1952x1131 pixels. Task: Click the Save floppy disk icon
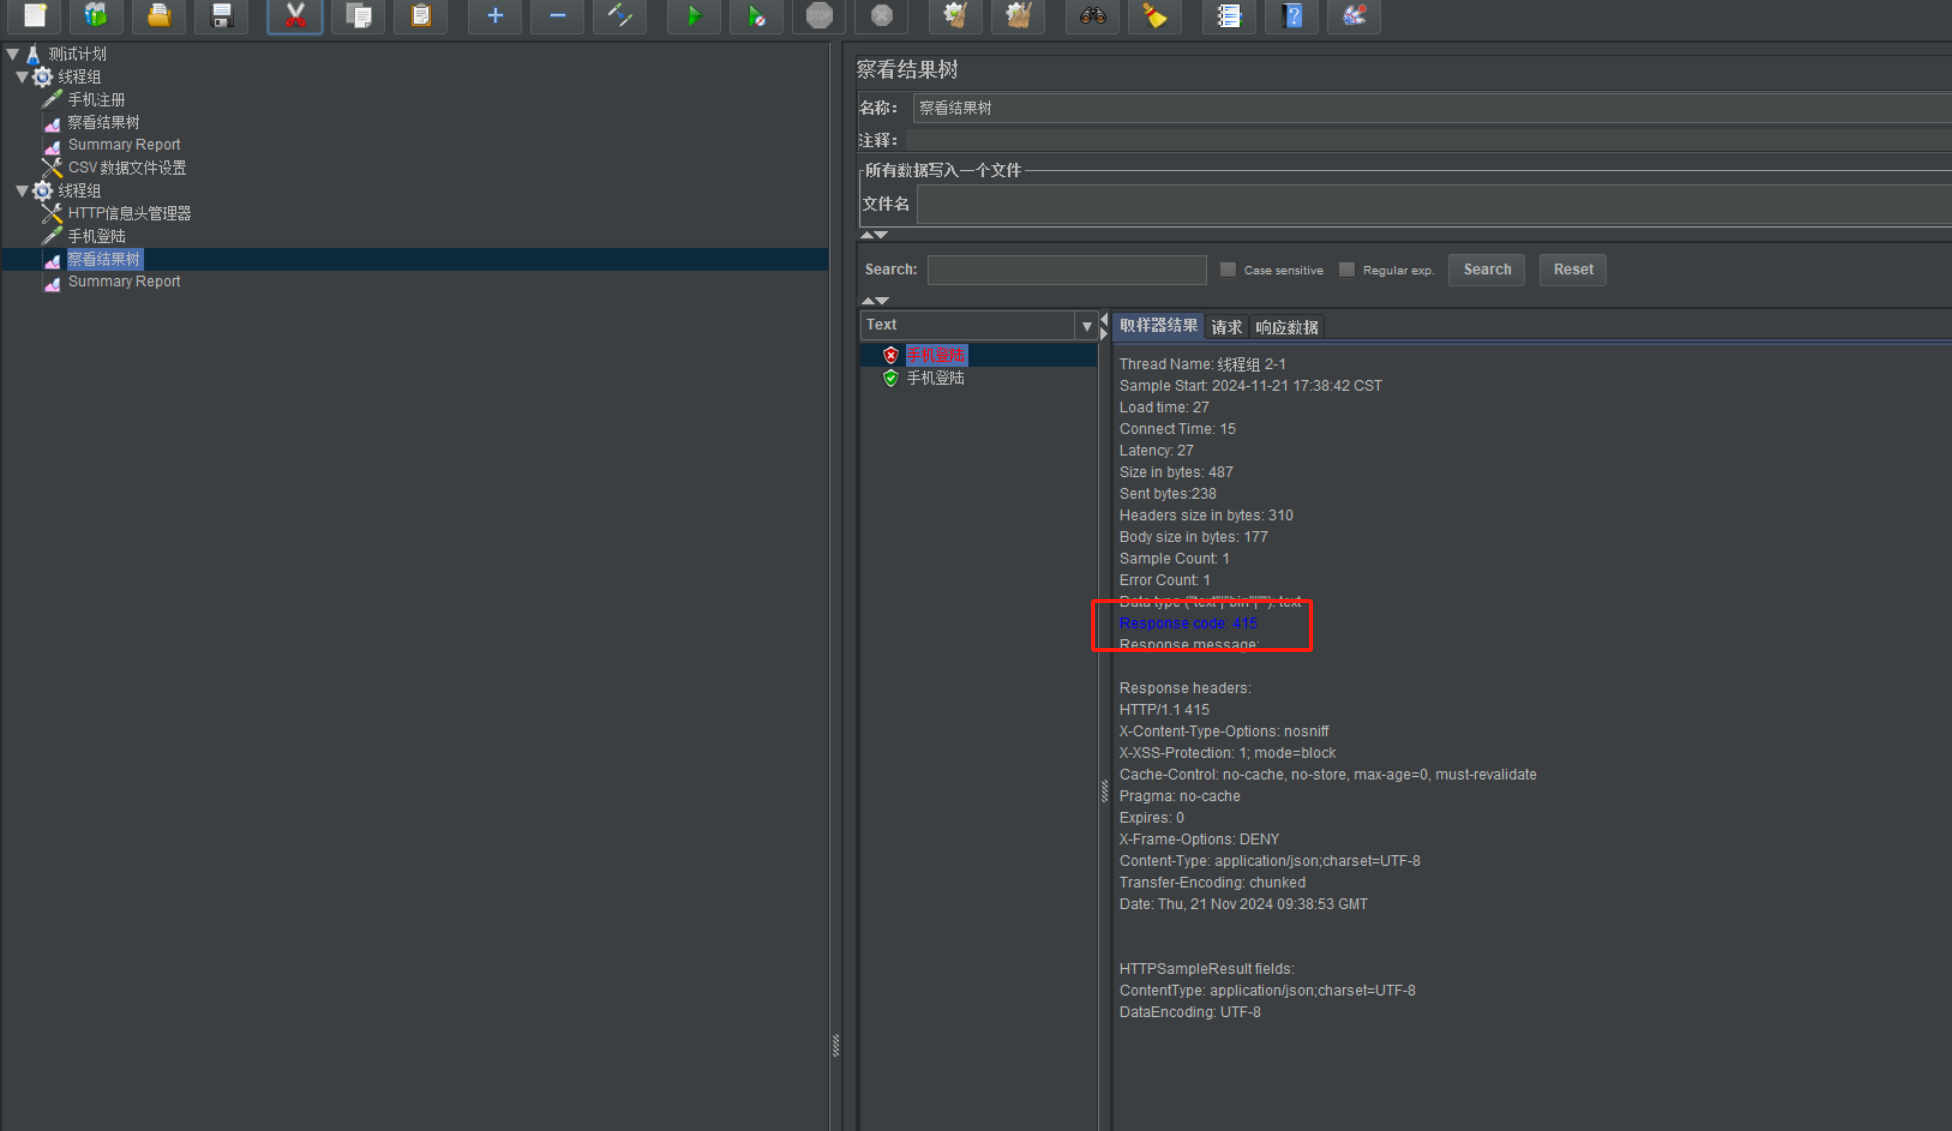tap(221, 16)
